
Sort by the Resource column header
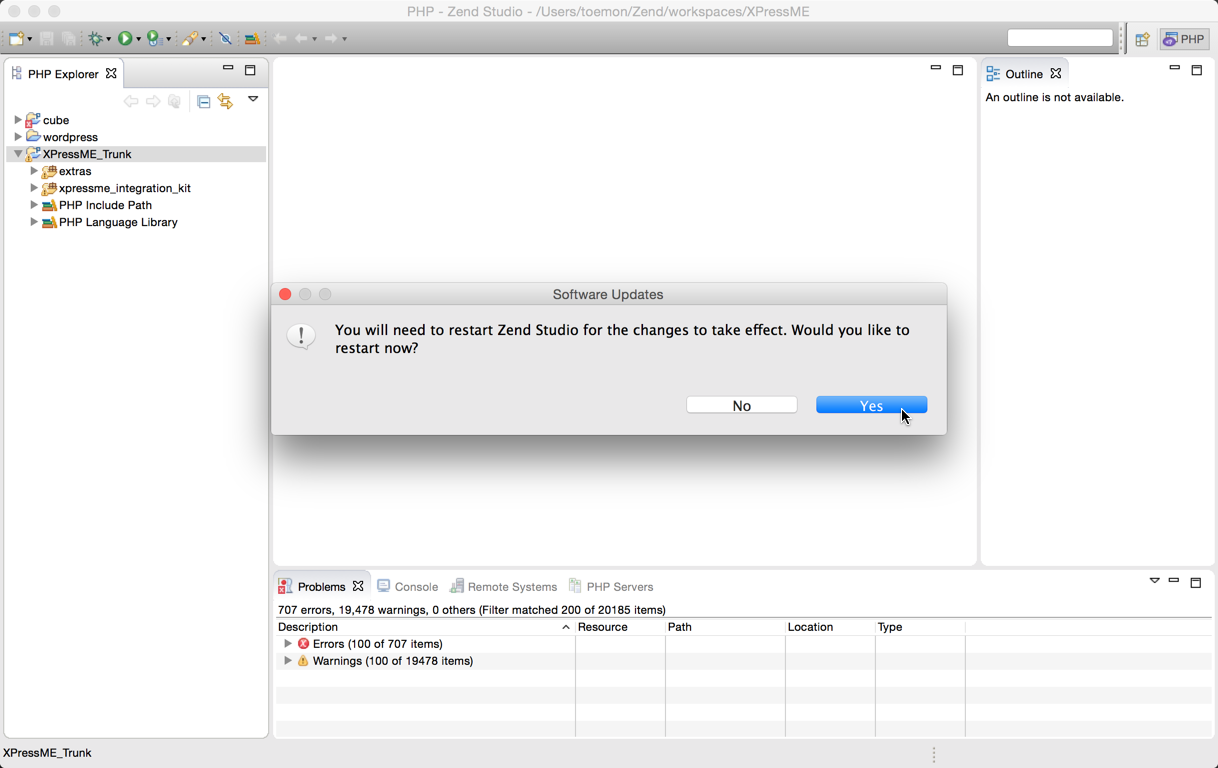coord(620,627)
